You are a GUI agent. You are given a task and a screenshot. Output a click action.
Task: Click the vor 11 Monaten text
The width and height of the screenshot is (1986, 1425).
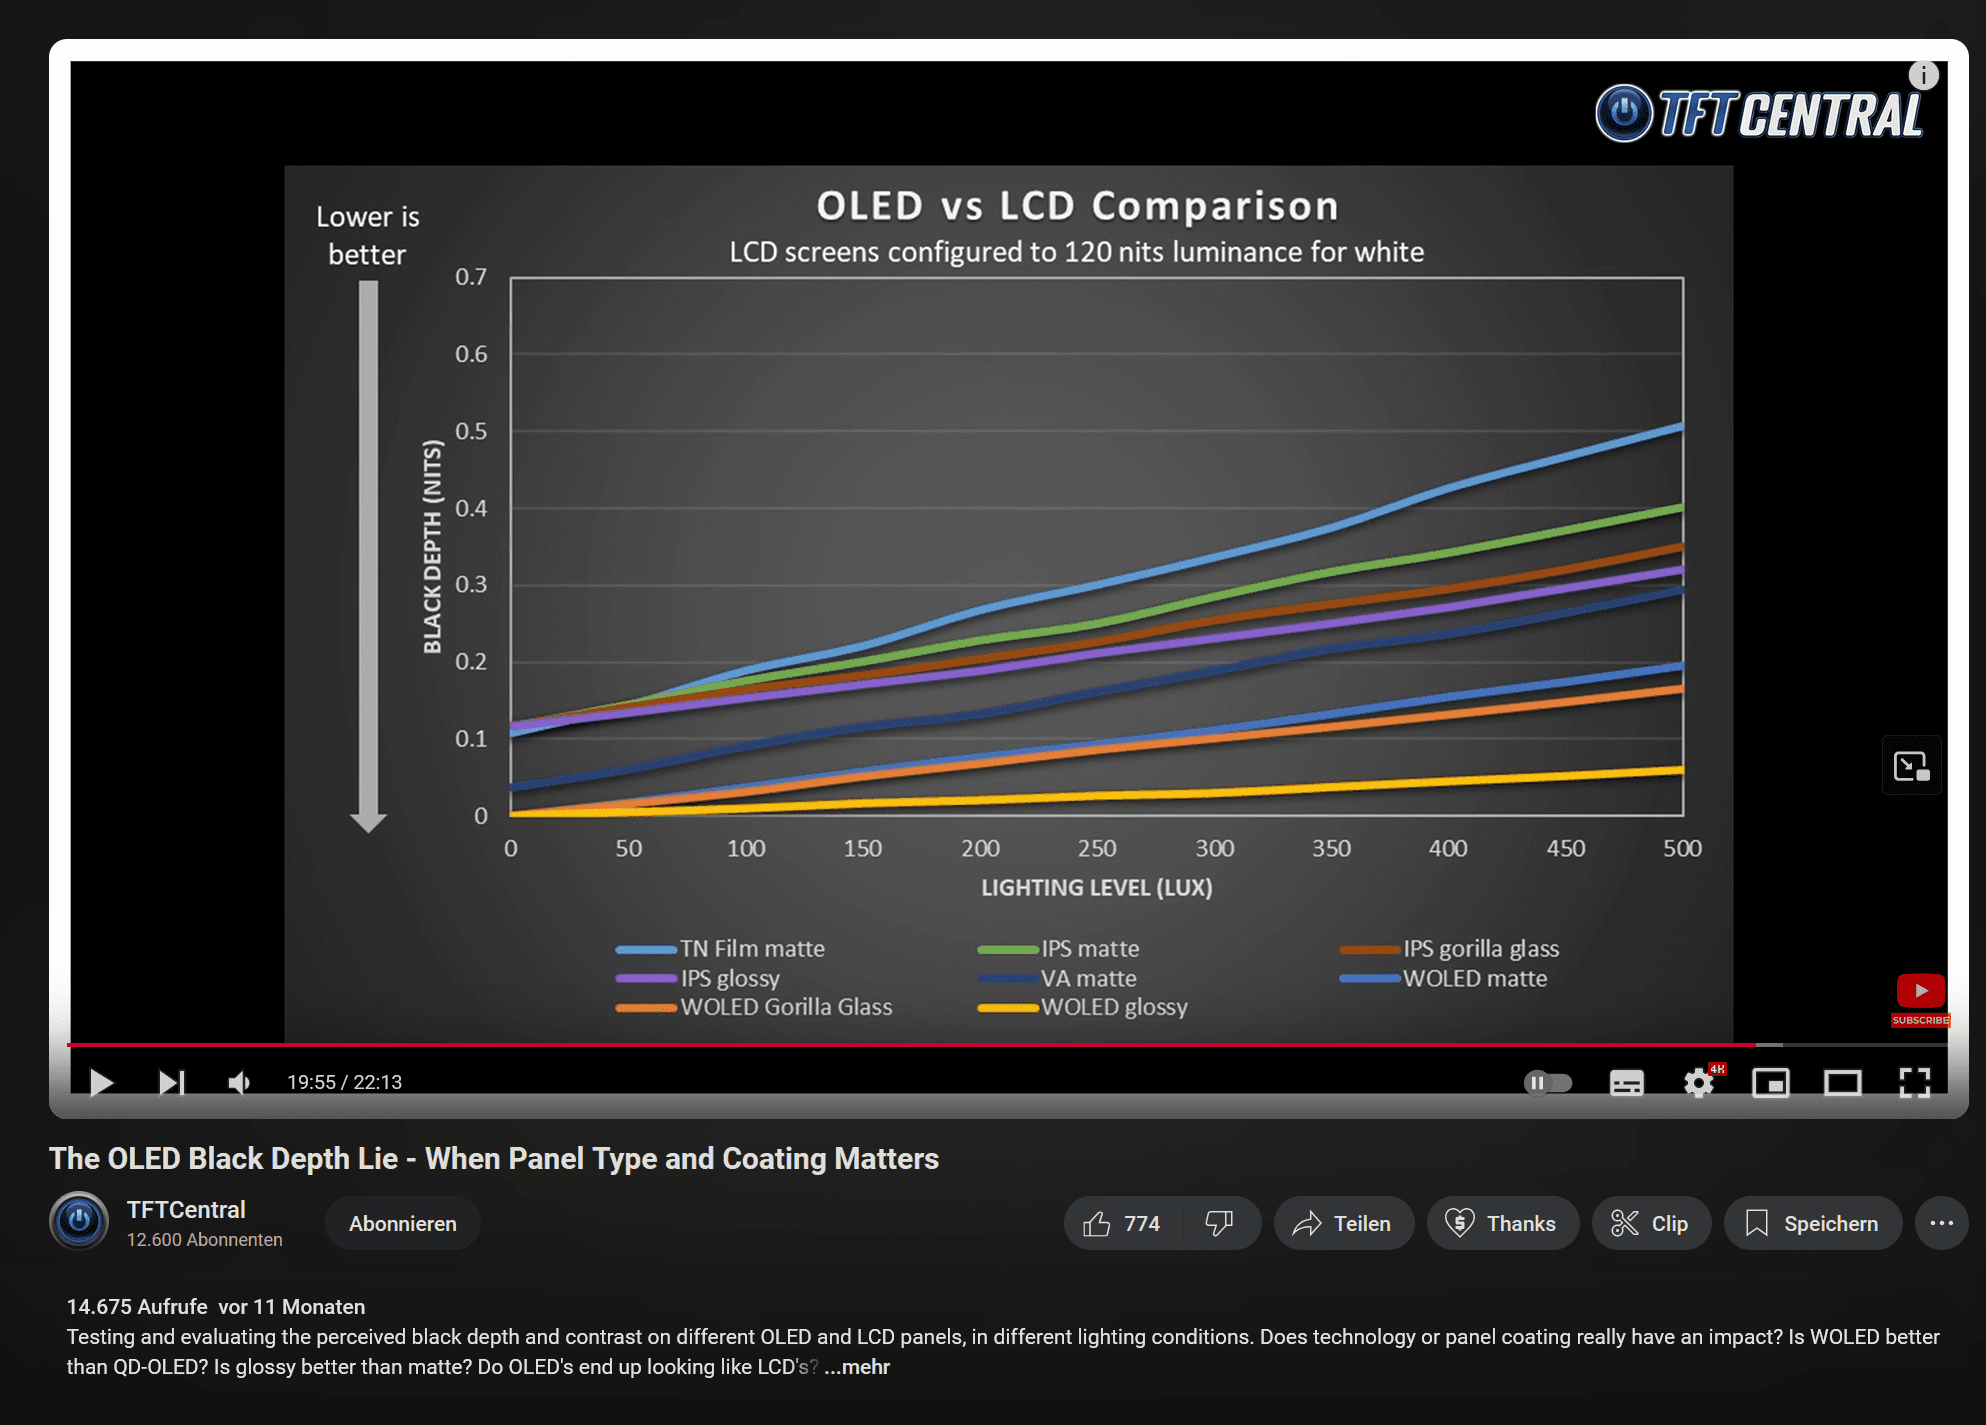coord(292,1307)
